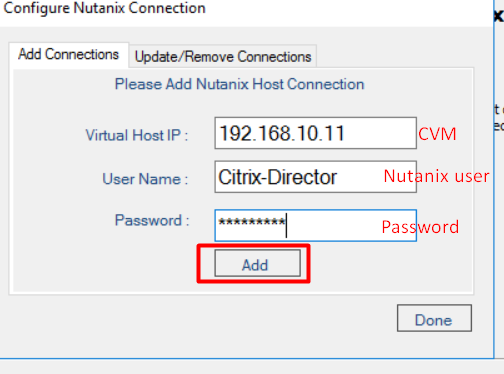Image resolution: width=504 pixels, height=374 pixels.
Task: Focus the User Name text box
Action: (315, 177)
